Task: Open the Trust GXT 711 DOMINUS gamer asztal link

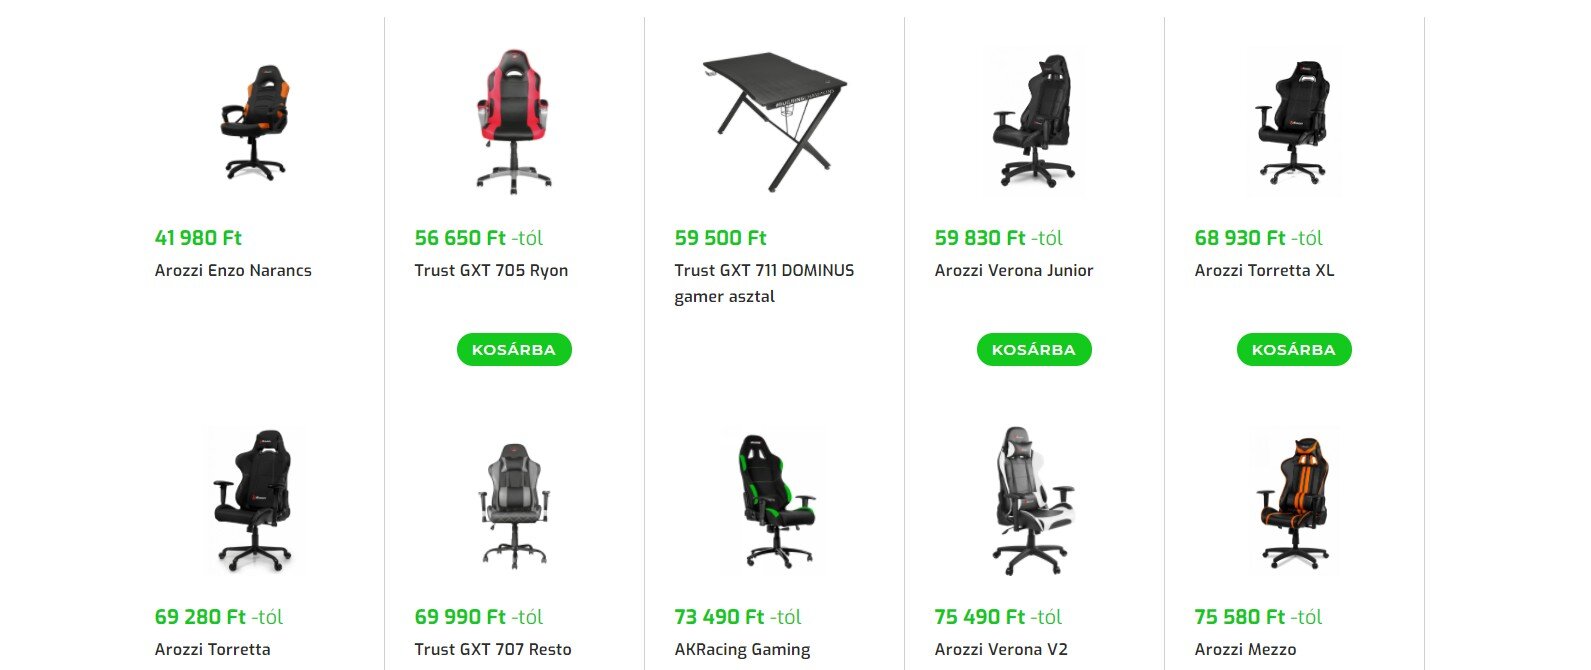Action: coord(764,283)
